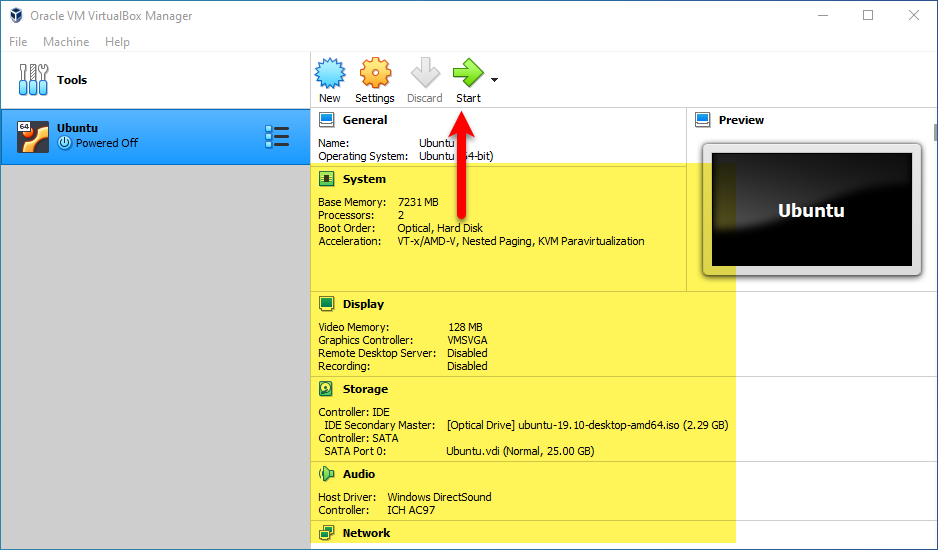Click the Ubuntu OS logo icon
The width and height of the screenshot is (938, 550).
point(33,137)
